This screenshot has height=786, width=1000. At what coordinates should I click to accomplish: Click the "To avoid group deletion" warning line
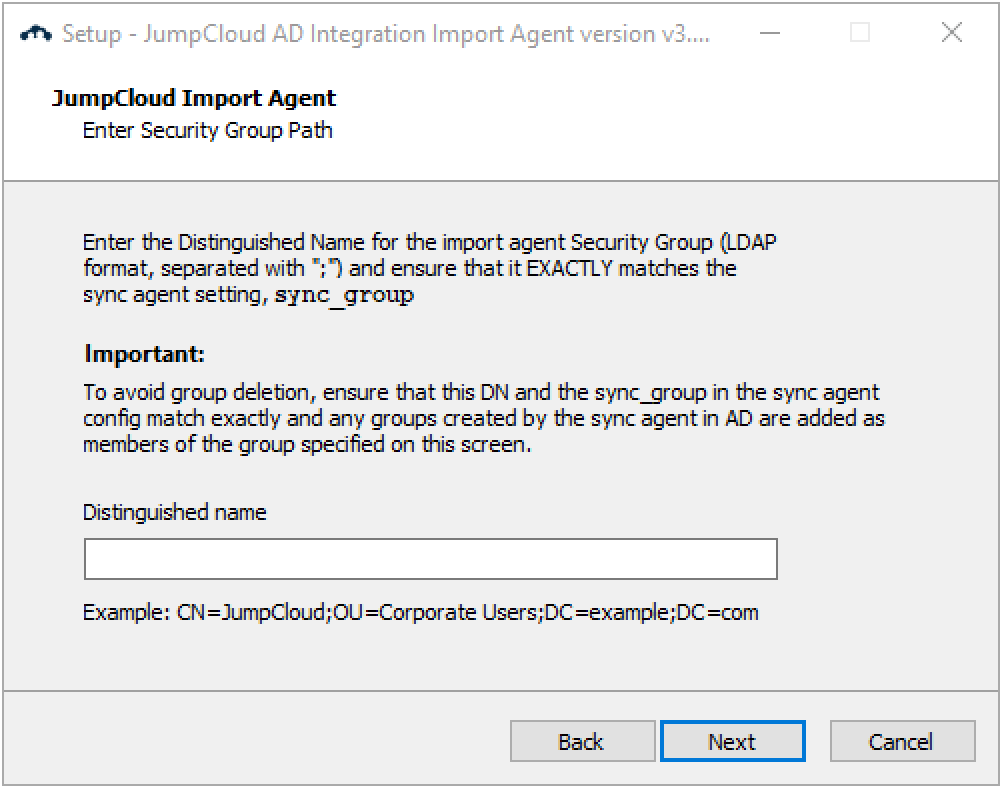(x=481, y=393)
